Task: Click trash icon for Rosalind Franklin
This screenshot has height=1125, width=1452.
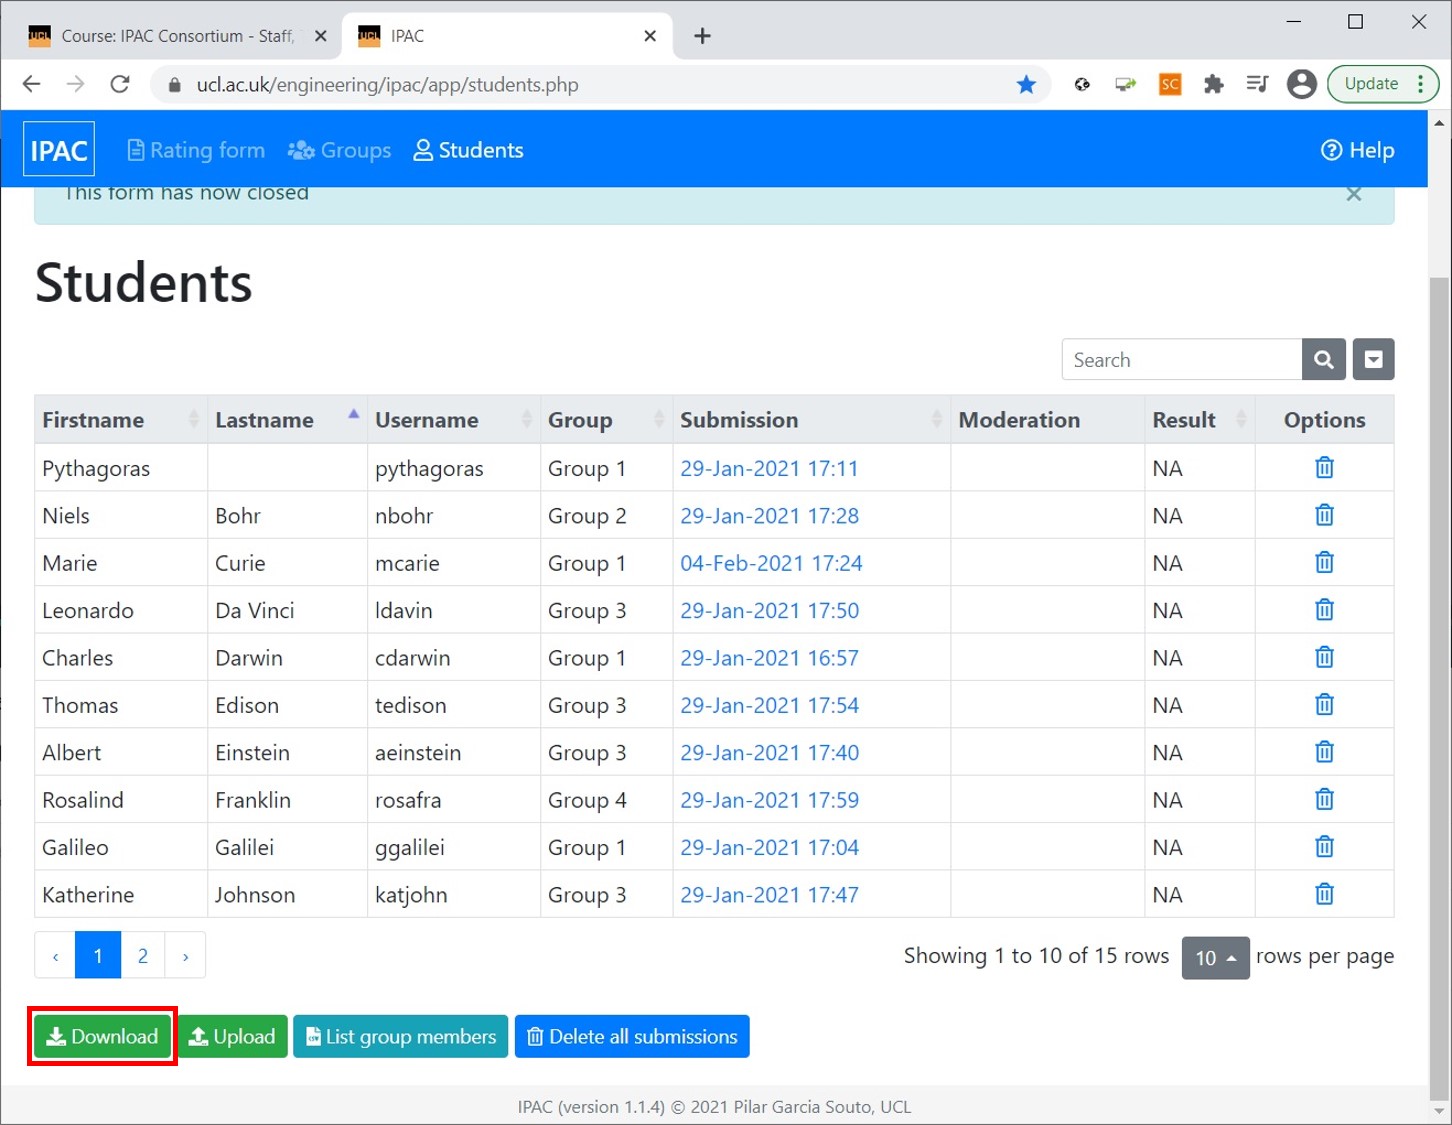Action: [1324, 799]
